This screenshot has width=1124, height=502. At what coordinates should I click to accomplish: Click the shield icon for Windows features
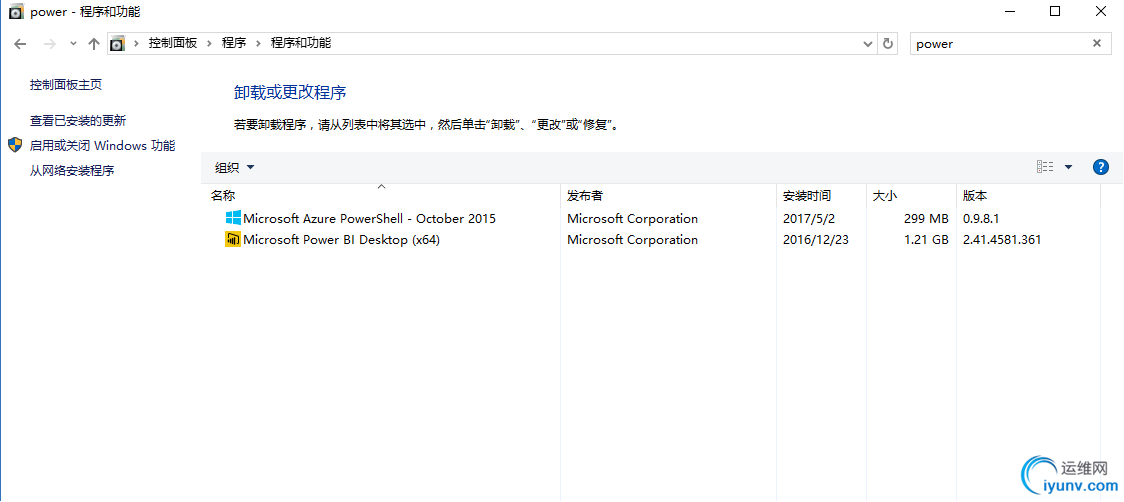pyautogui.click(x=15, y=145)
